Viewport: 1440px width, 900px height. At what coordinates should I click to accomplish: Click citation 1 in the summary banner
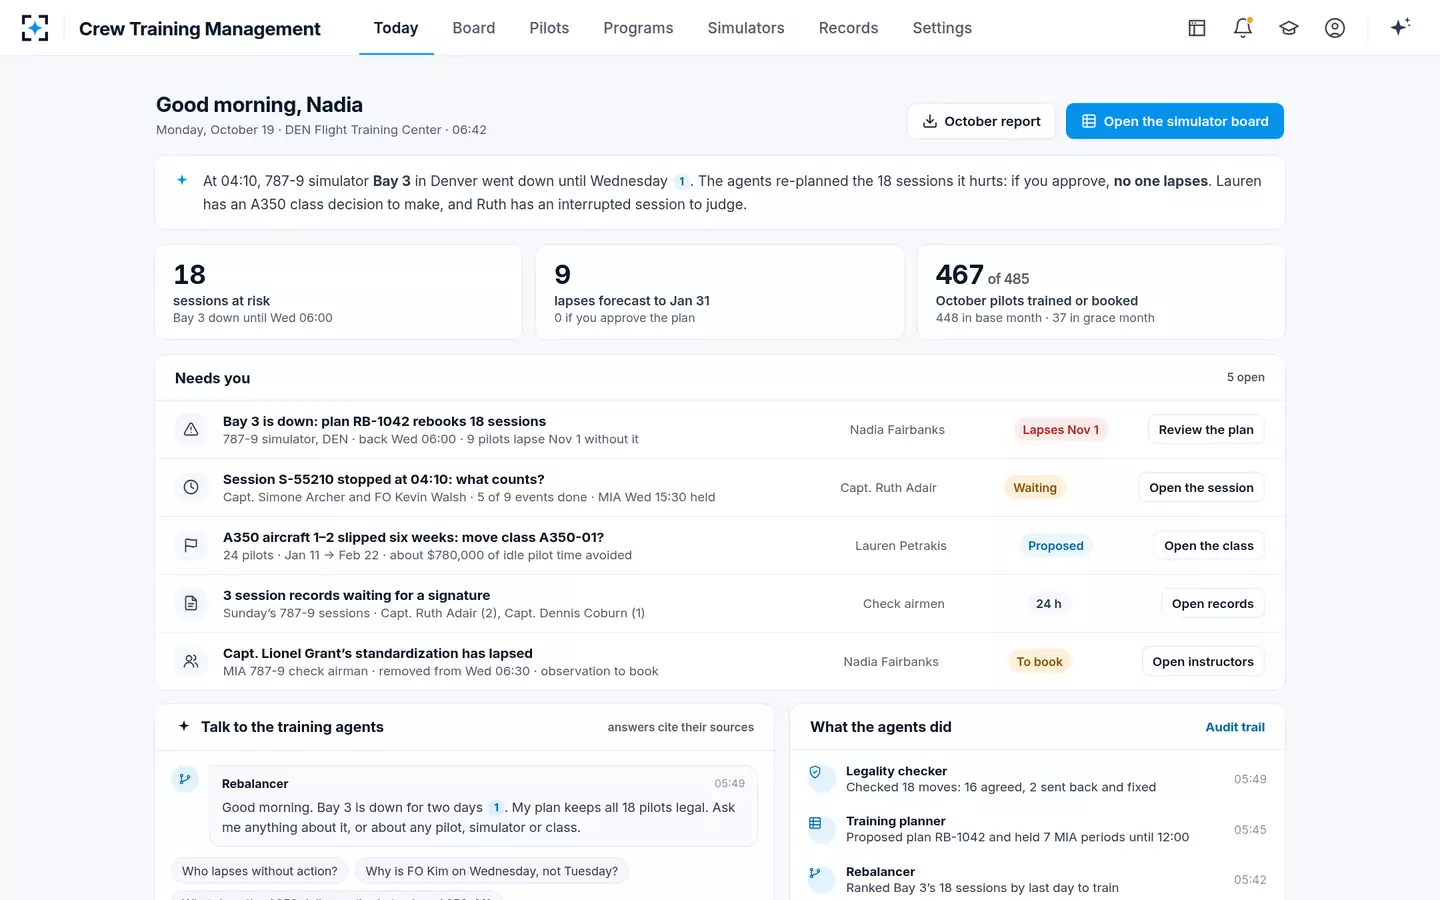click(x=682, y=182)
